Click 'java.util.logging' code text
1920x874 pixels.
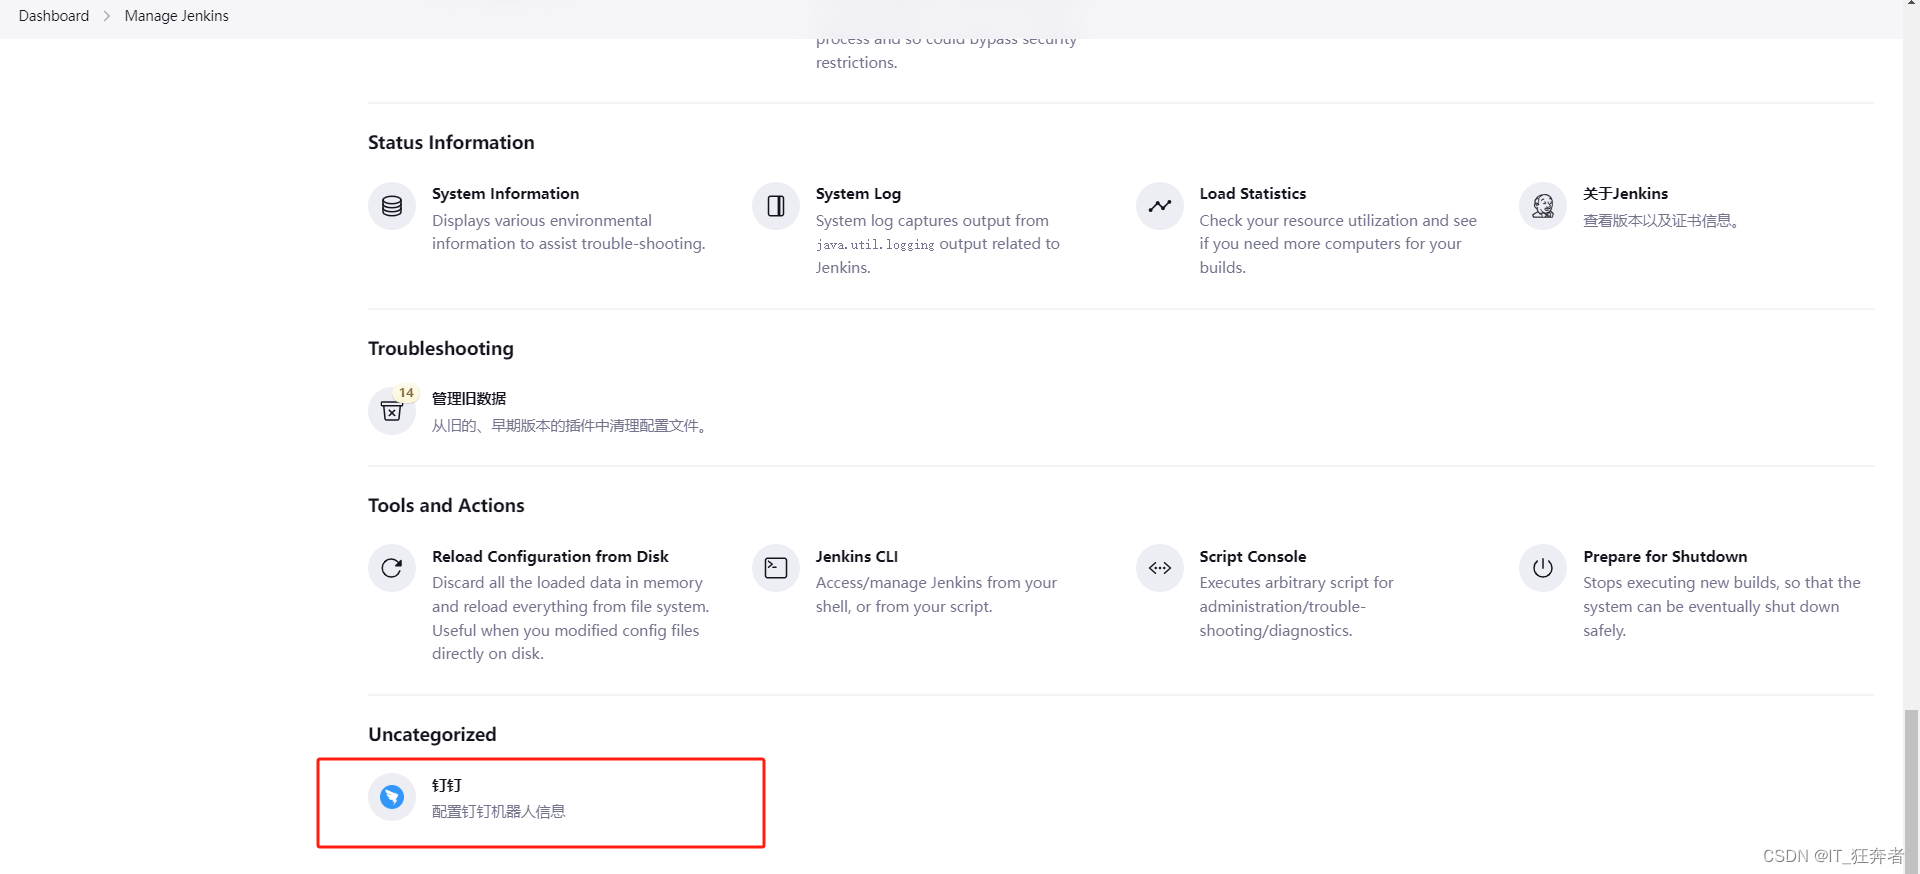click(875, 245)
